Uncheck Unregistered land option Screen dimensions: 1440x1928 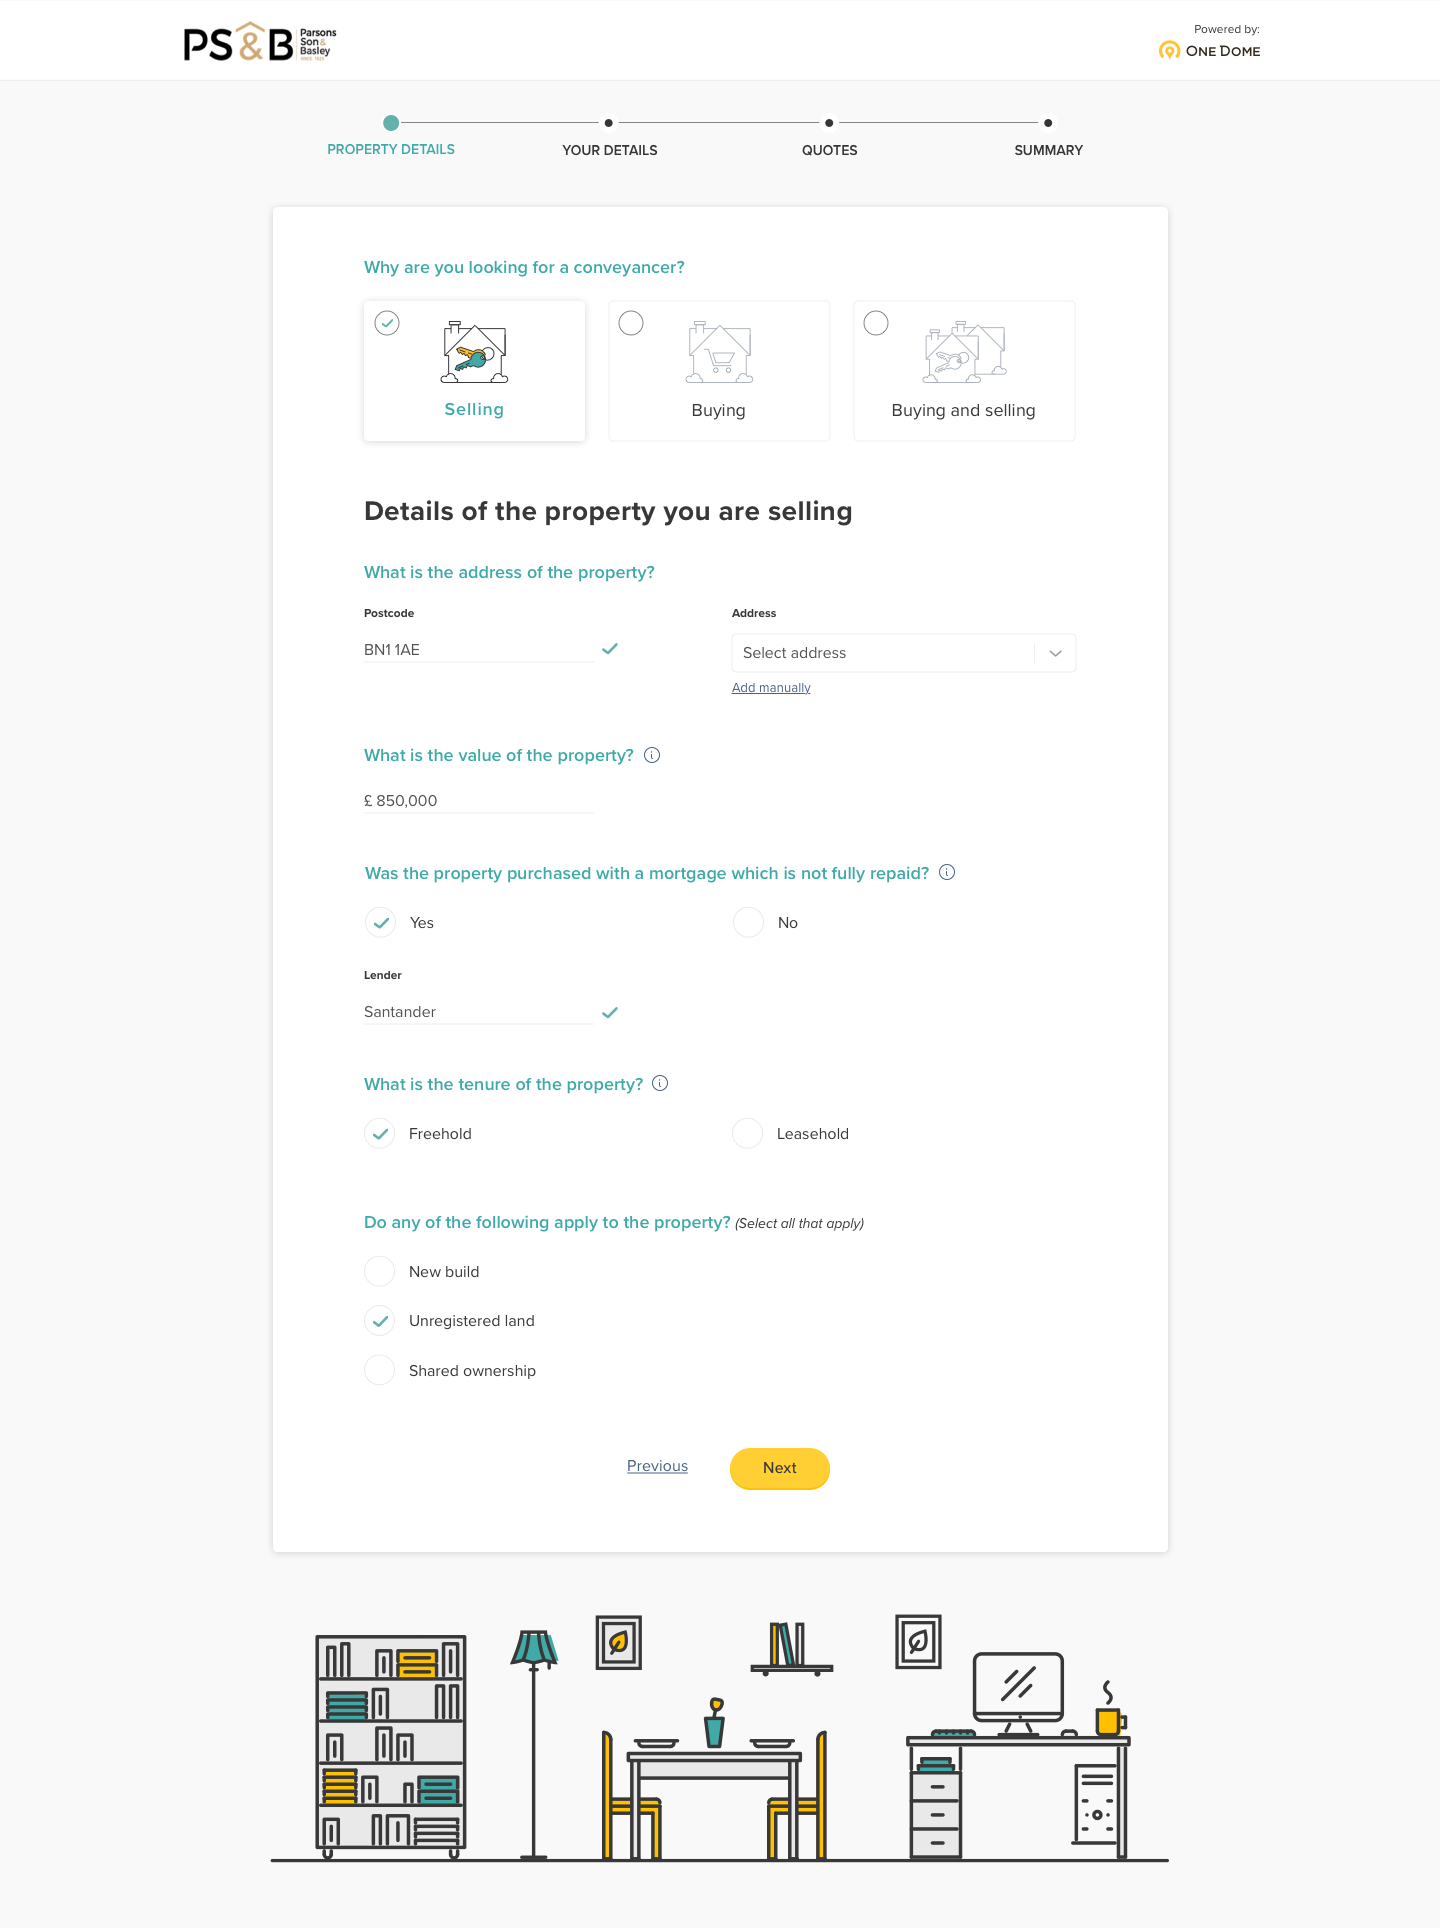pos(380,1321)
